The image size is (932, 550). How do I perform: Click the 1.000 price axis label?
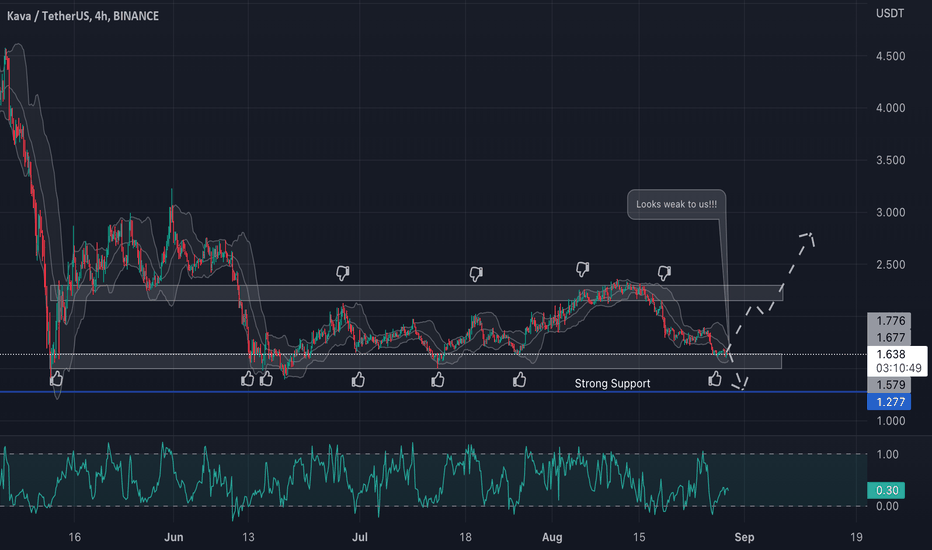tap(890, 421)
